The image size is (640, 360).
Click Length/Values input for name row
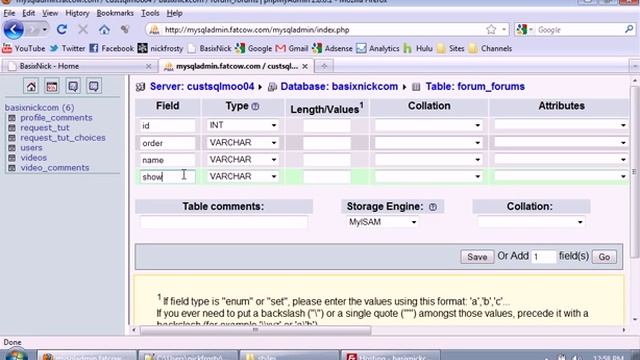(x=327, y=160)
